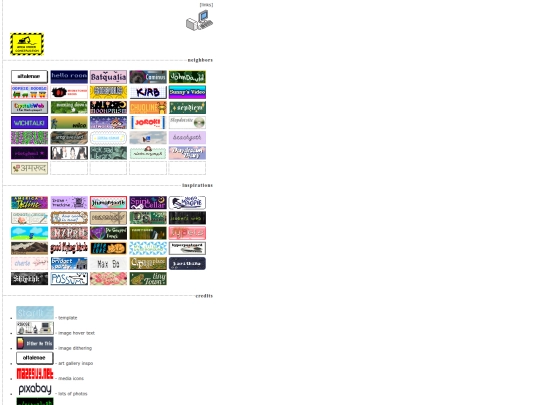Image resolution: width=540 pixels, height=405 pixels.
Task: Click the brown mountains landscape button
Action: tap(30, 248)
